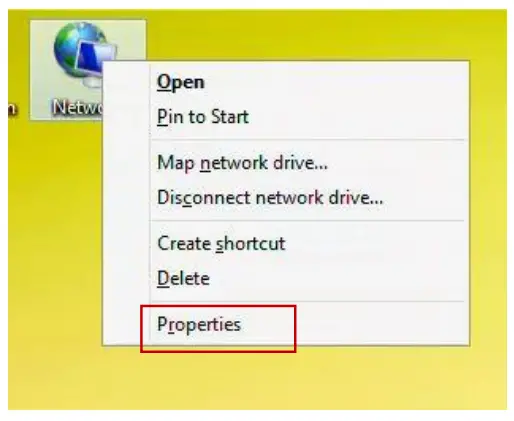Click the truncated "Netwo" icon label

[x=77, y=107]
